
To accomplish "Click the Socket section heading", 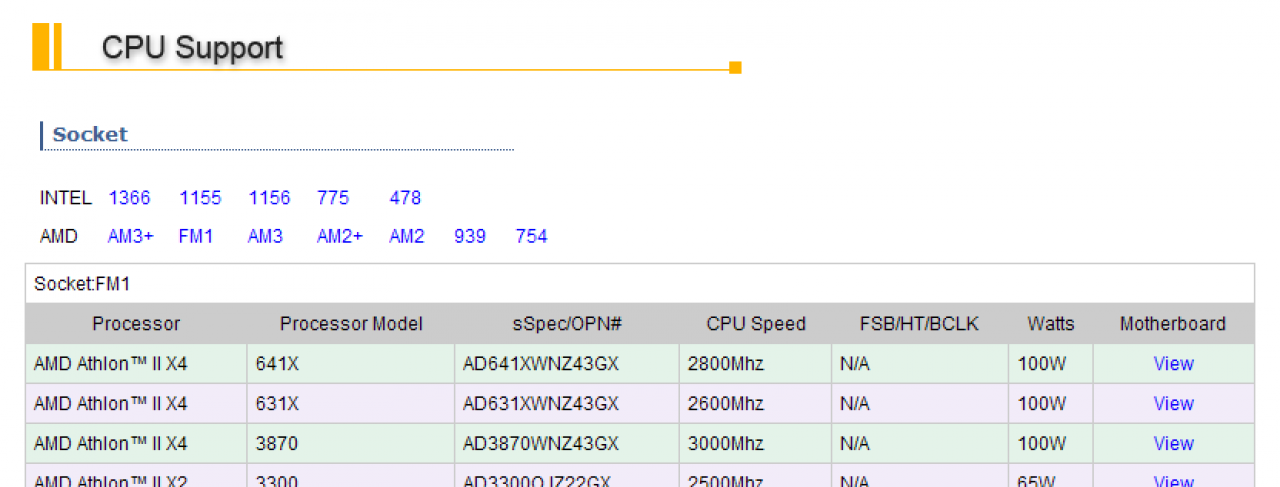I will click(90, 135).
